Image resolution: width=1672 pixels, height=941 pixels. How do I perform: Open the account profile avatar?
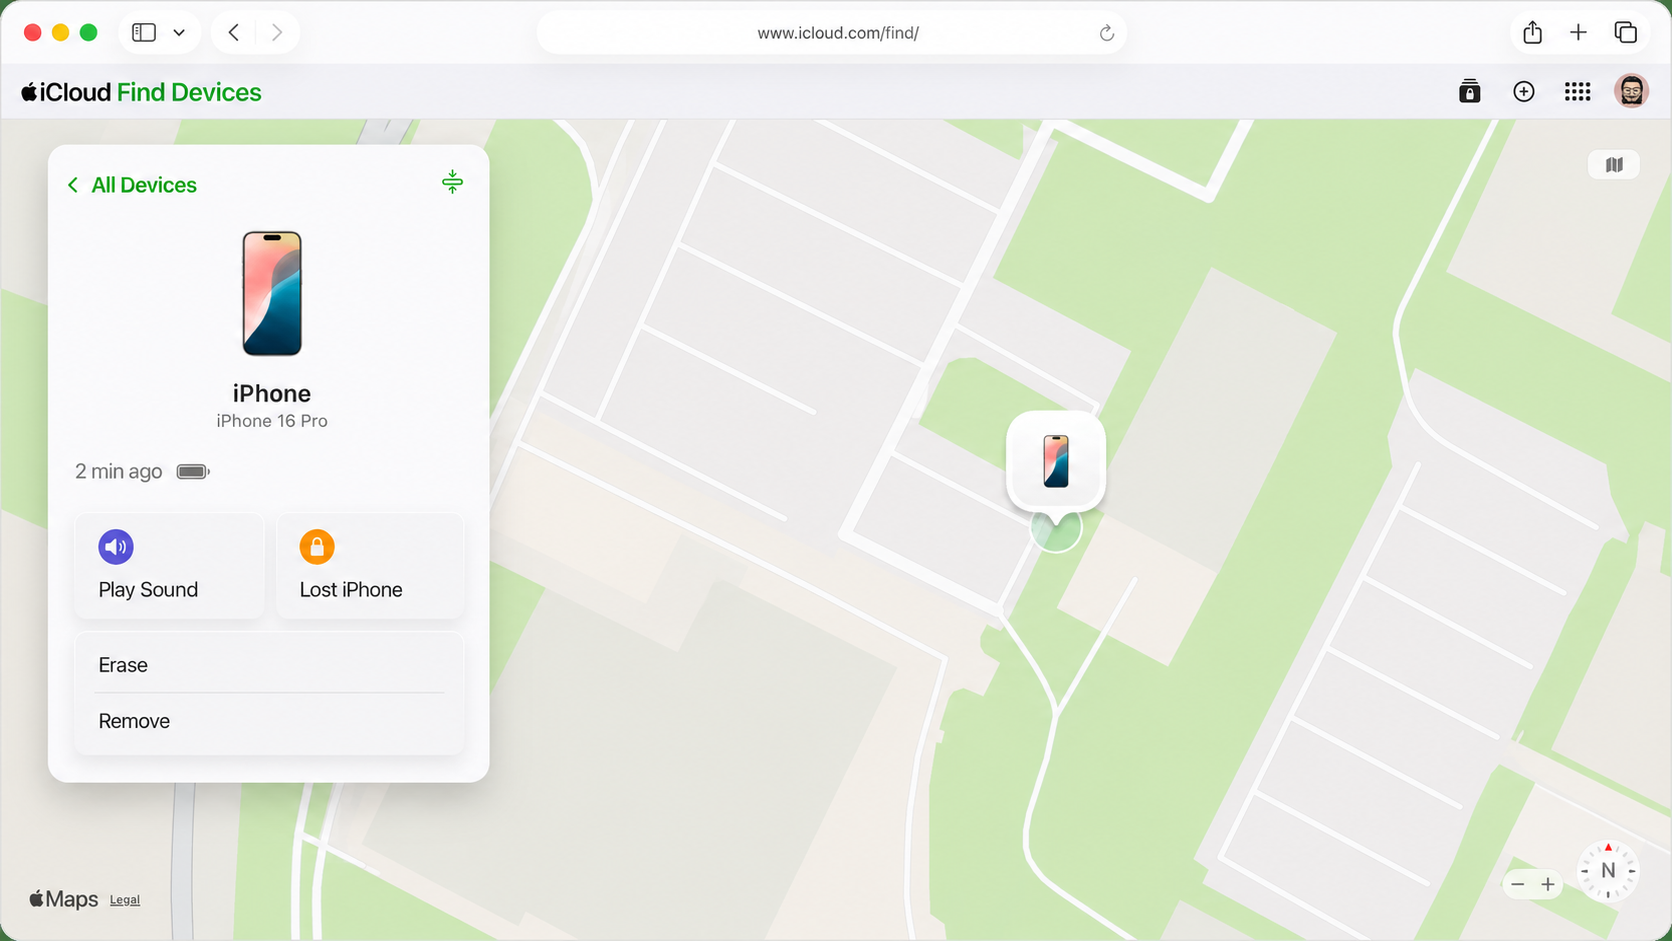[1631, 91]
